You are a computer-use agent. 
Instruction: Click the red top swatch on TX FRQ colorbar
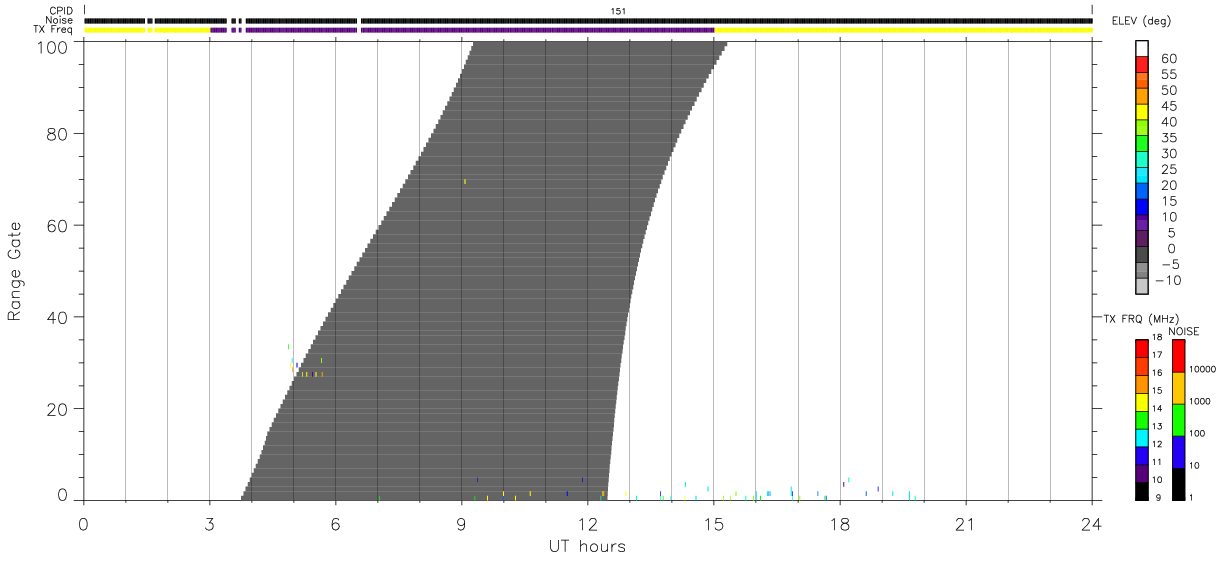tap(1142, 349)
